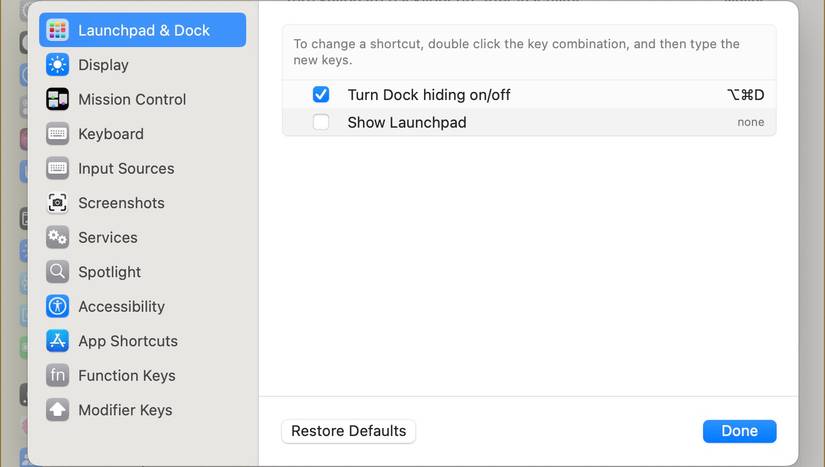Click the Spotlight magnifier icon
The height and width of the screenshot is (467, 825).
click(x=58, y=272)
